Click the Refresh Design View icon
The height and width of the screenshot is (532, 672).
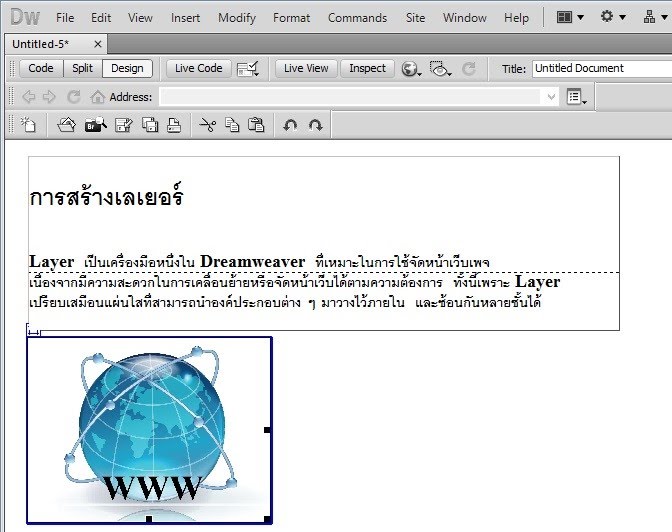(x=469, y=69)
